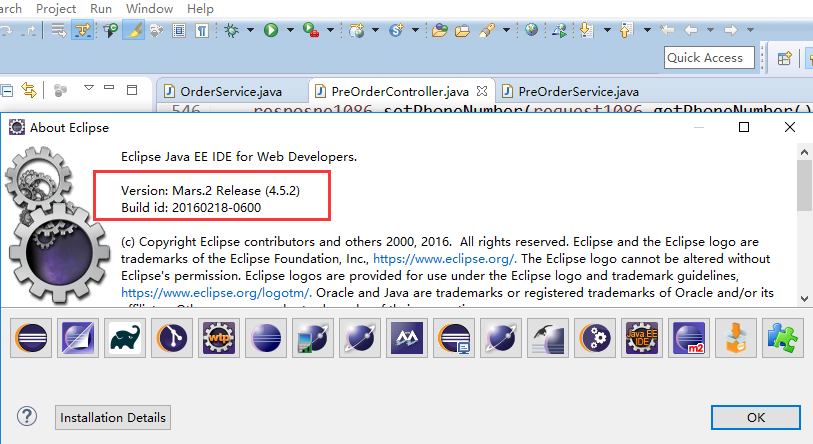Toggle the highlighted Word Wrap toolbar icon
The image size is (813, 444).
point(82,31)
